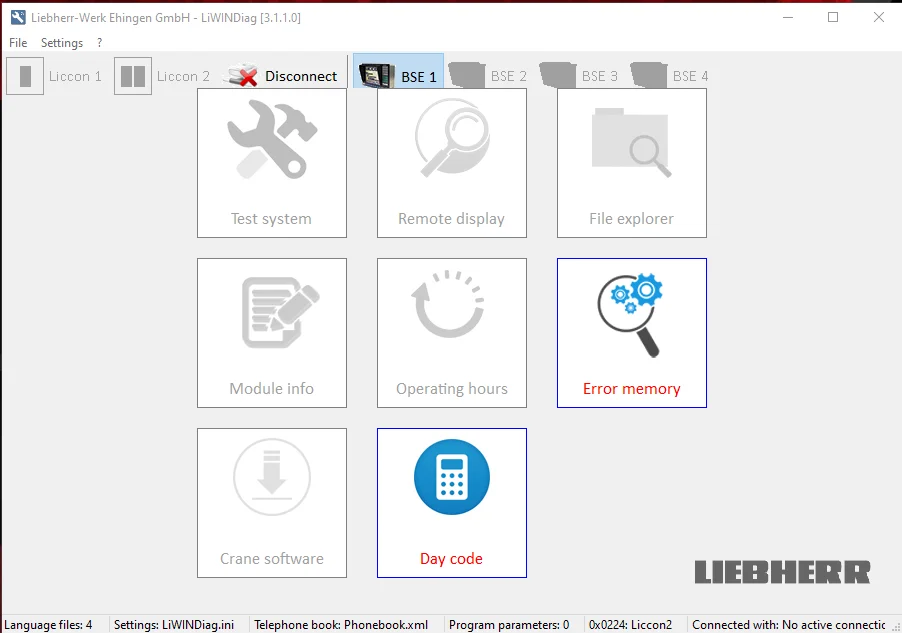Click the LiWINDiag app icon in title bar
The height and width of the screenshot is (633, 902).
click(18, 17)
